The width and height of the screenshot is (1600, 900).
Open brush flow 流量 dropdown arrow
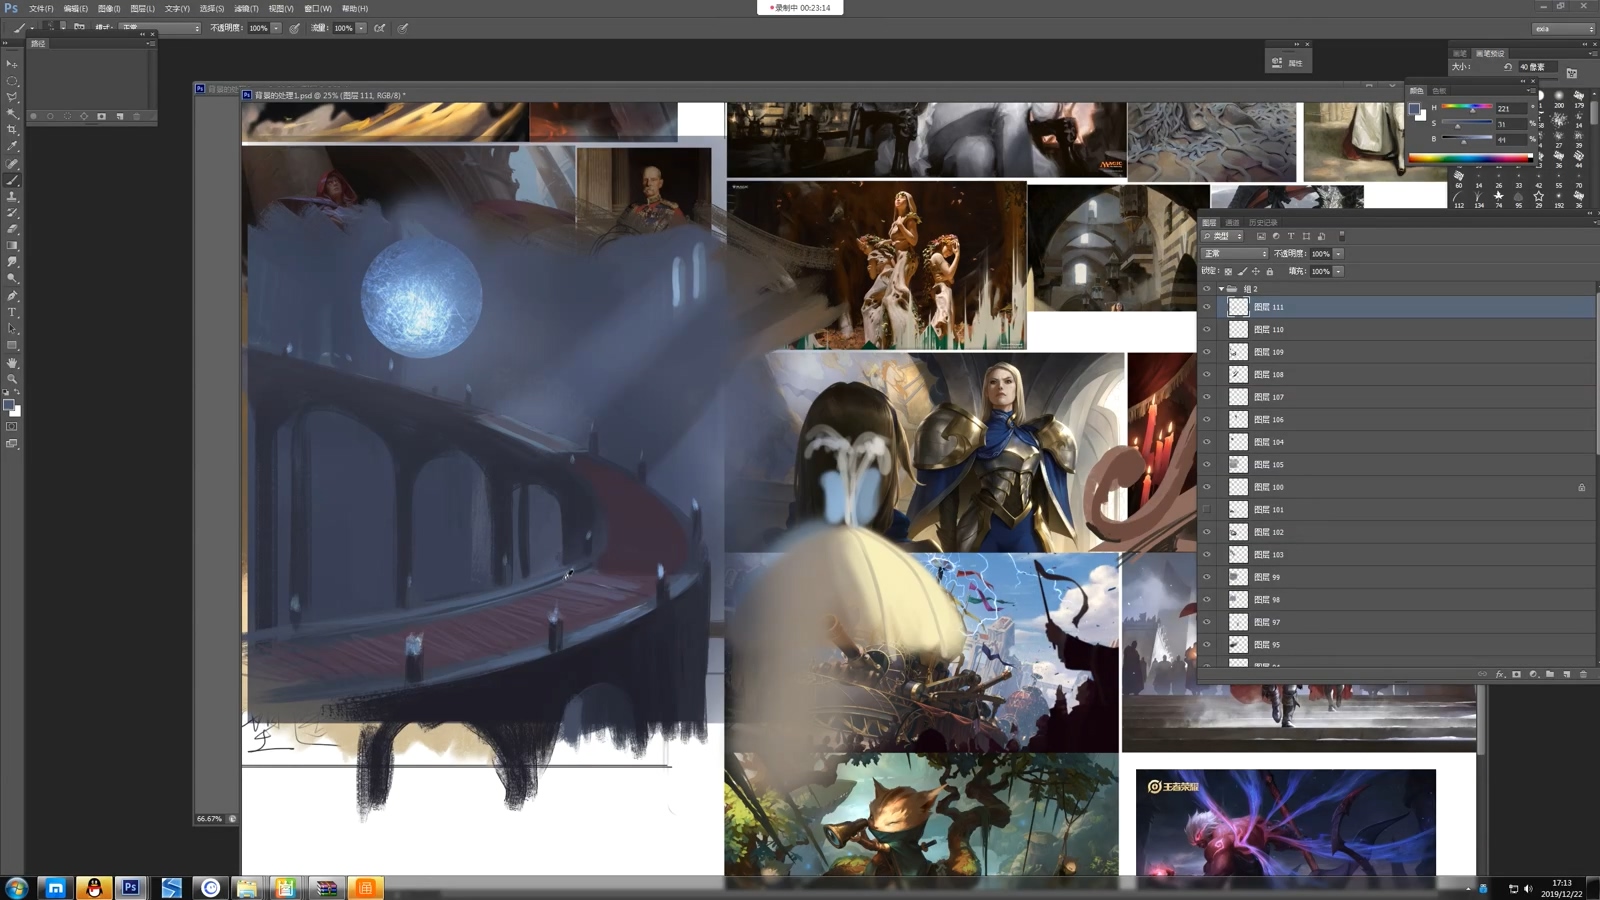click(361, 28)
